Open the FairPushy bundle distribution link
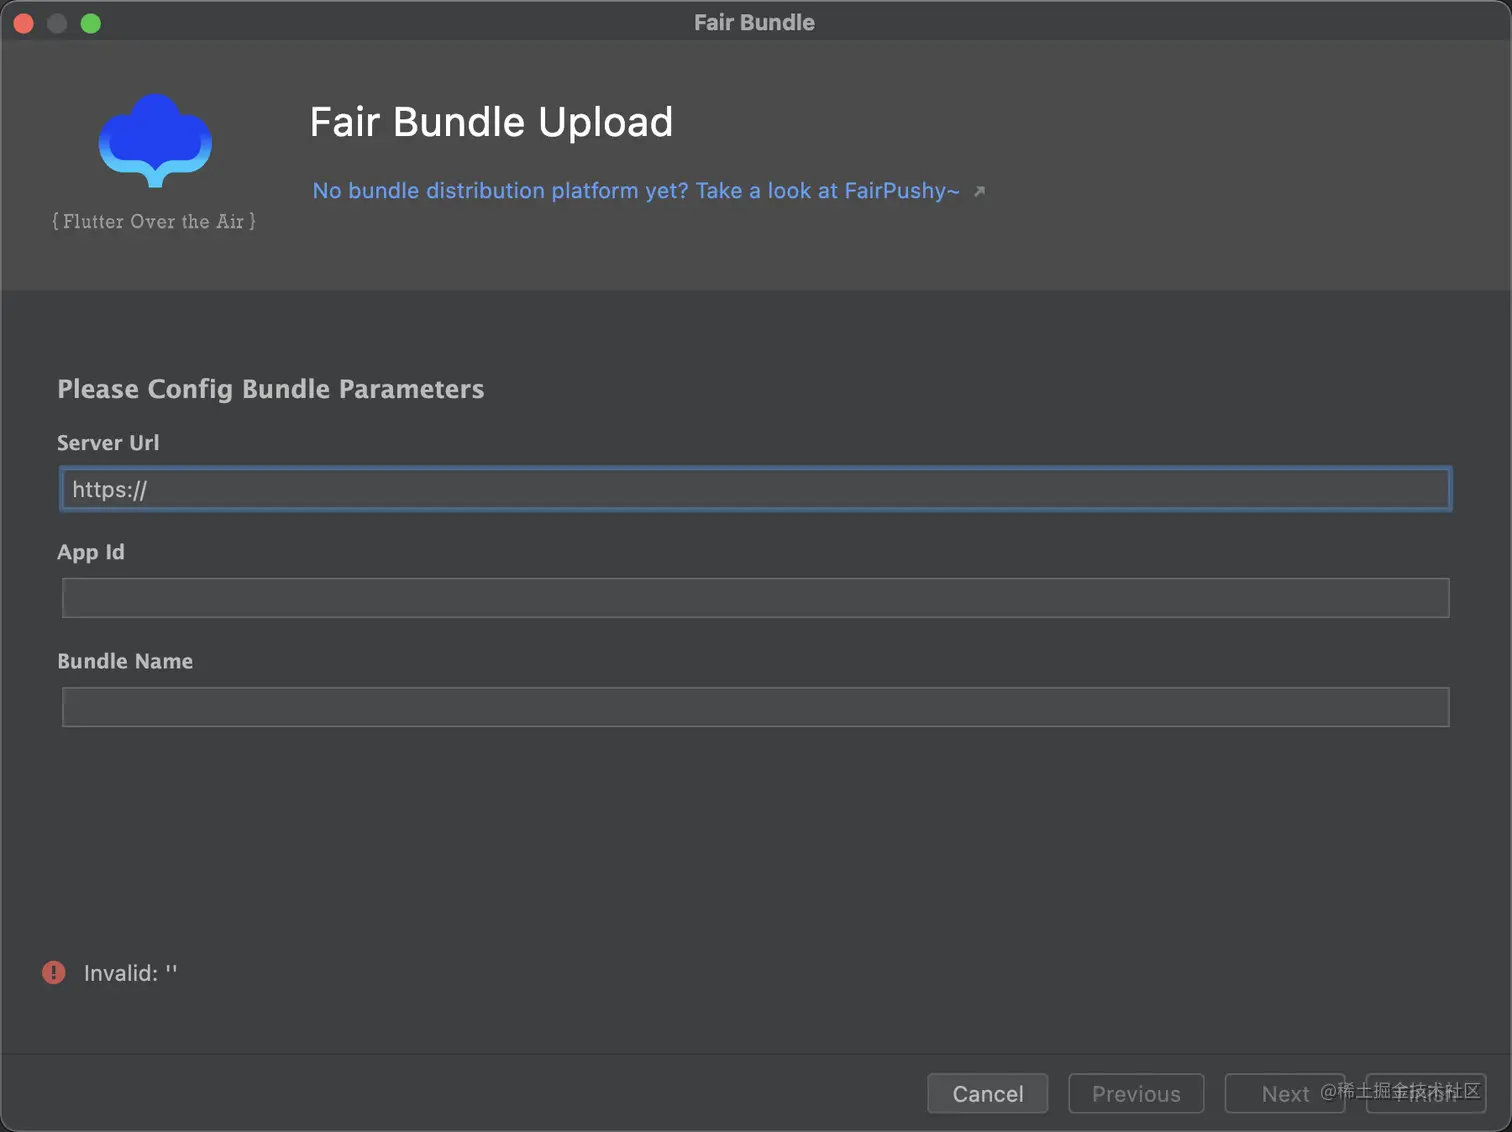Viewport: 1512px width, 1132px height. pyautogui.click(x=636, y=191)
